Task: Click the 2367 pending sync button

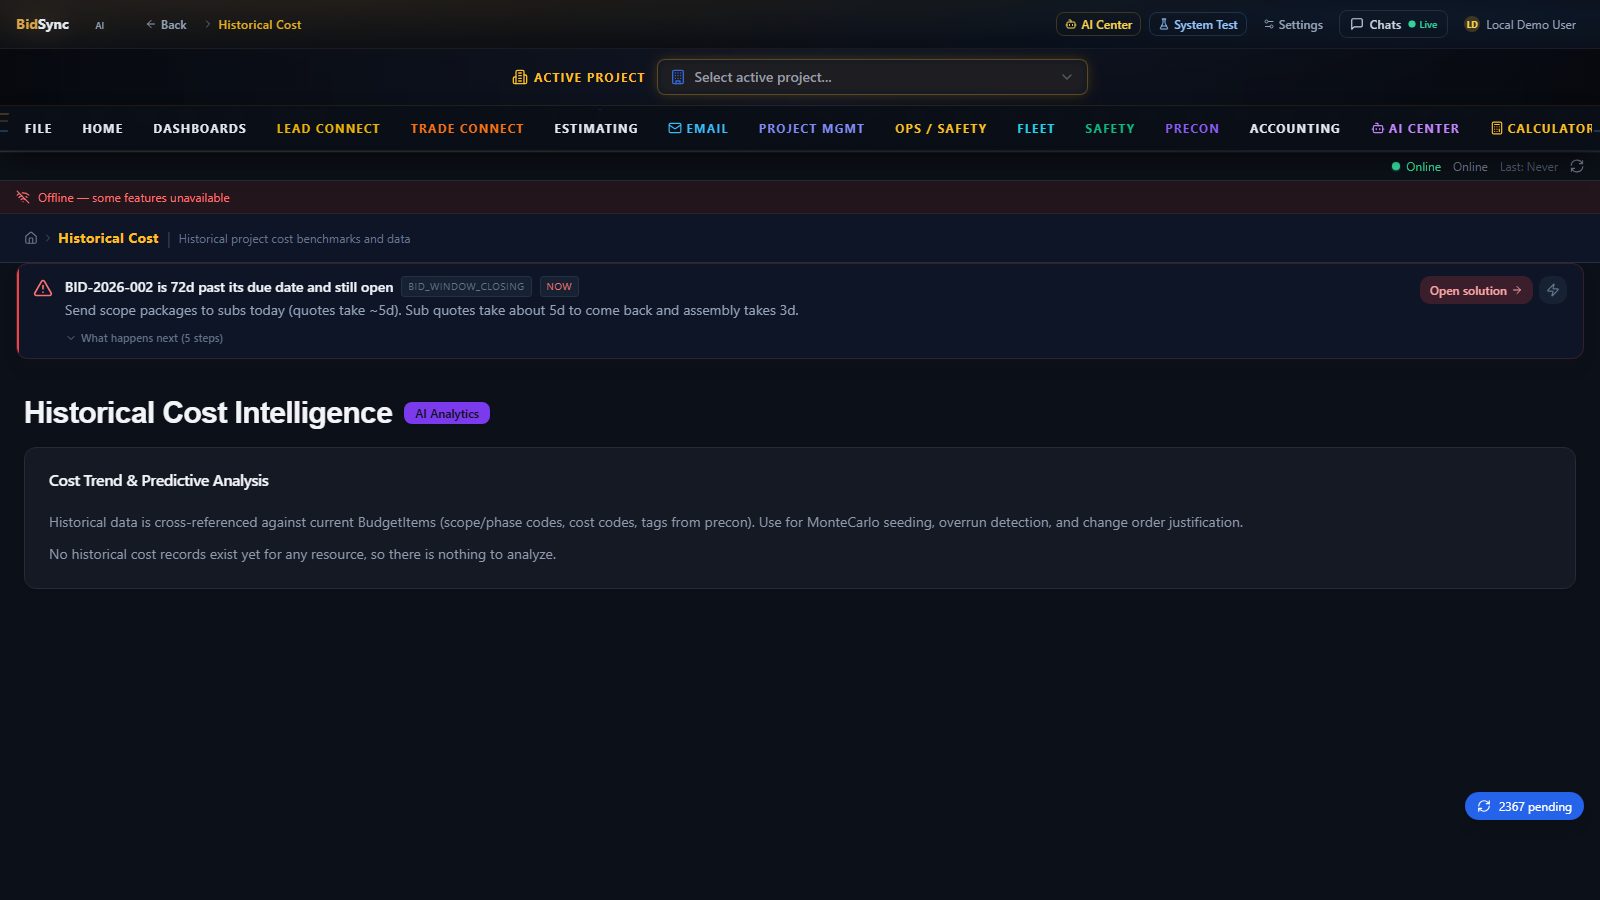Action: click(1524, 806)
